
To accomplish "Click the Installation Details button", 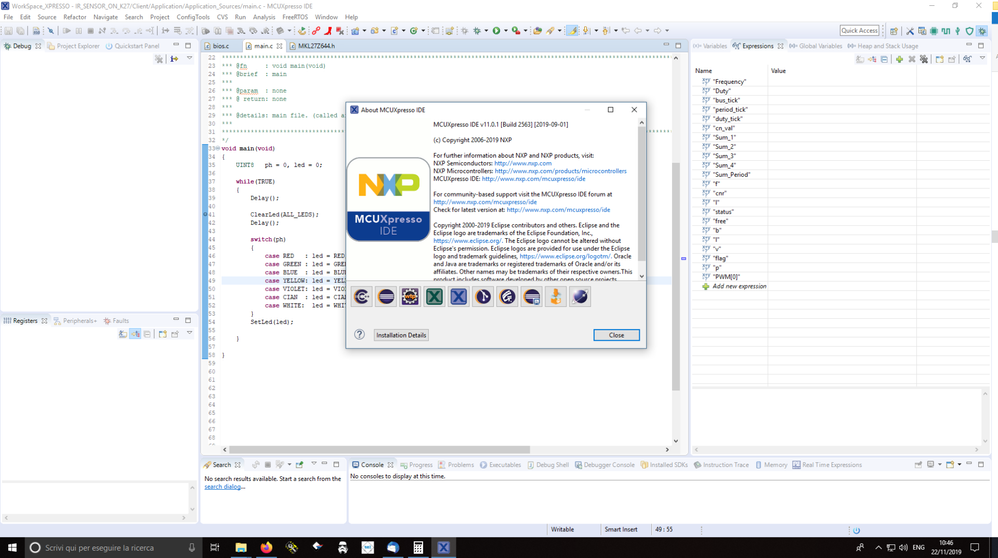I will 401,335.
